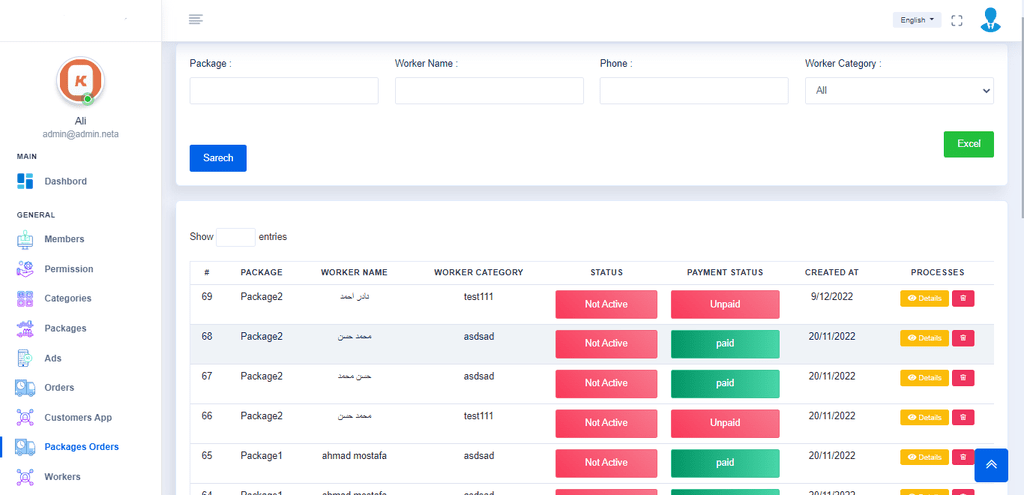1024x495 pixels.
Task: Click the Packages Orders sidebar icon
Action: [25, 447]
